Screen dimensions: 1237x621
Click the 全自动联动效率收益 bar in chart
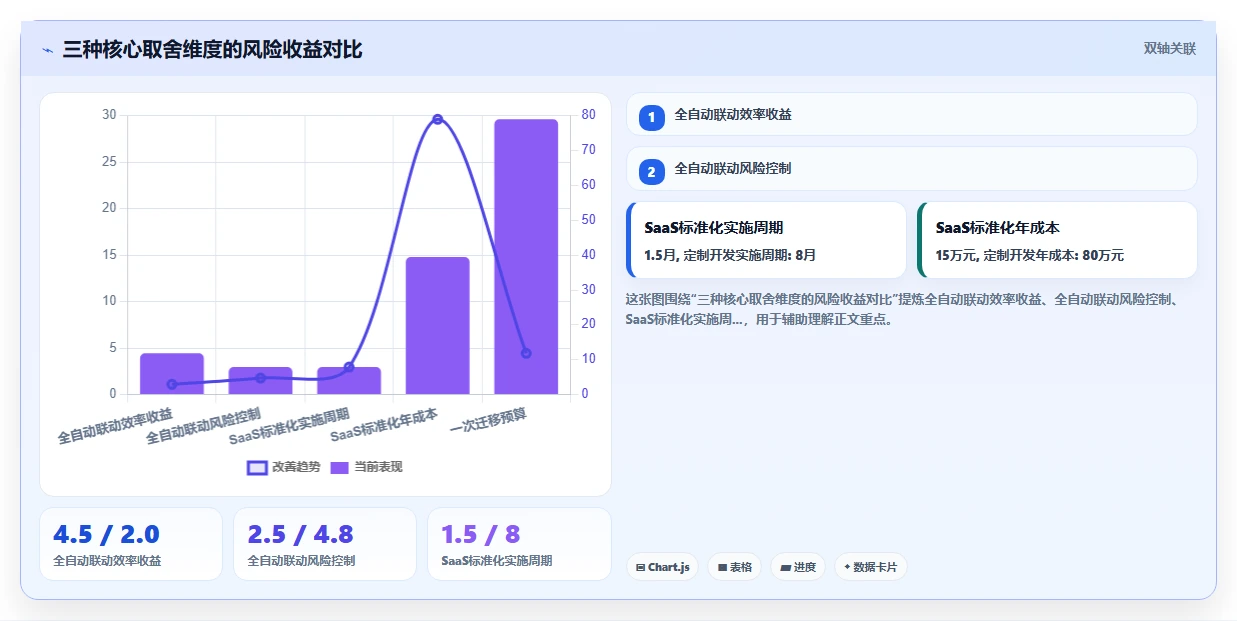(172, 374)
